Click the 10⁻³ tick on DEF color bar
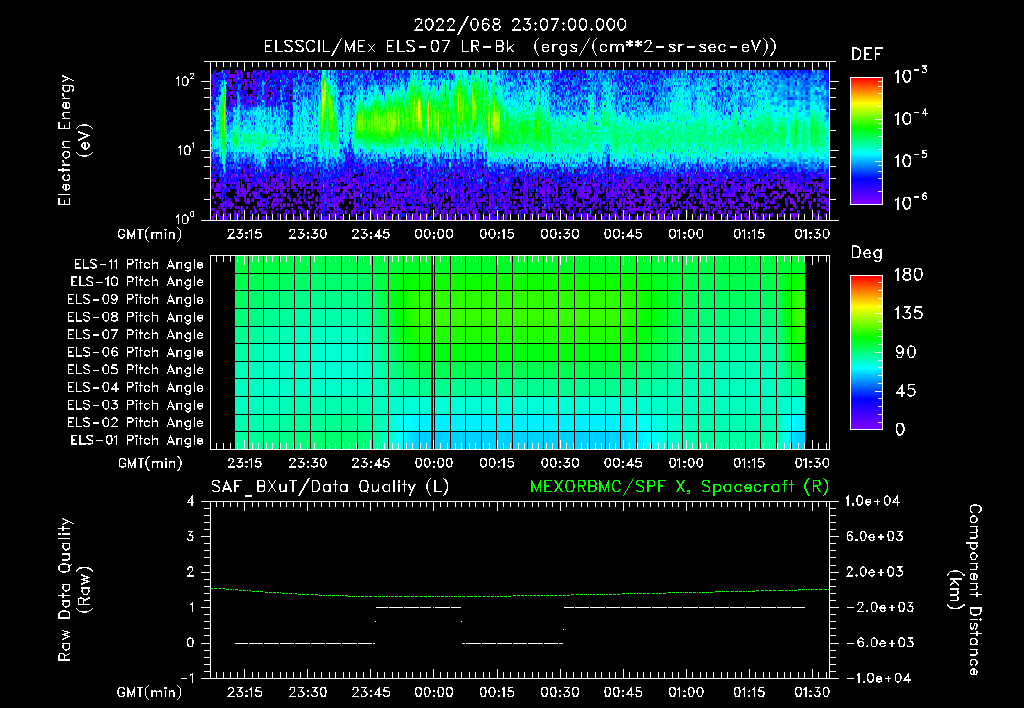This screenshot has height=708, width=1024. point(910,76)
